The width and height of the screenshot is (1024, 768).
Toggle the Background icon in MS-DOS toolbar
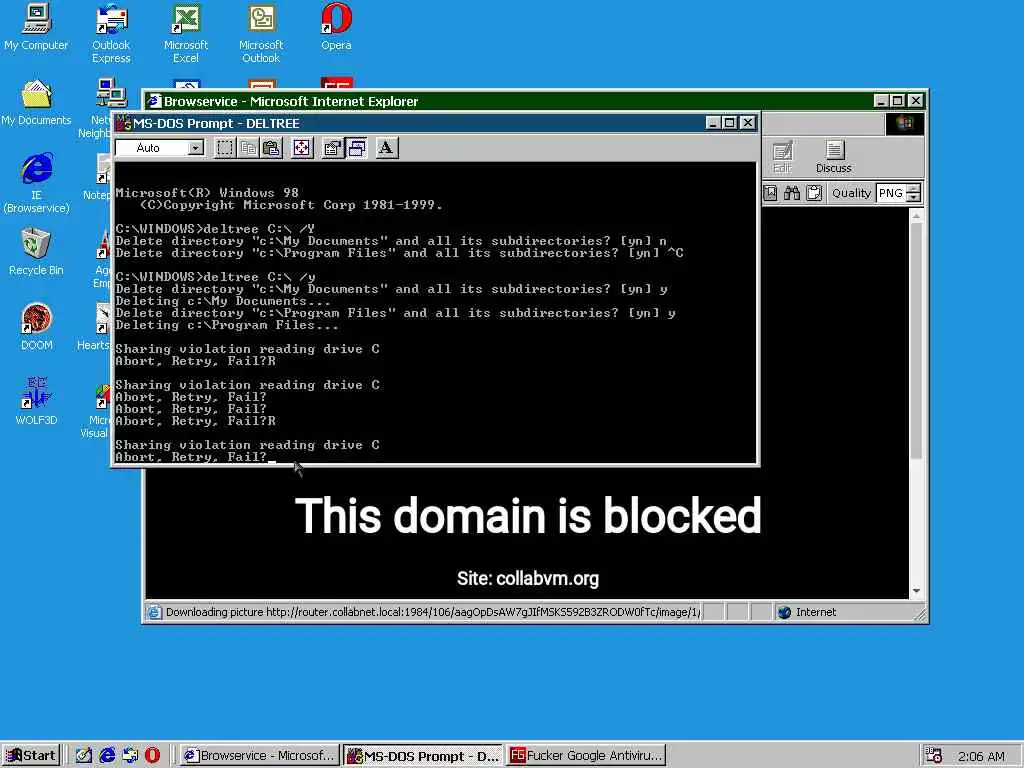coord(356,148)
